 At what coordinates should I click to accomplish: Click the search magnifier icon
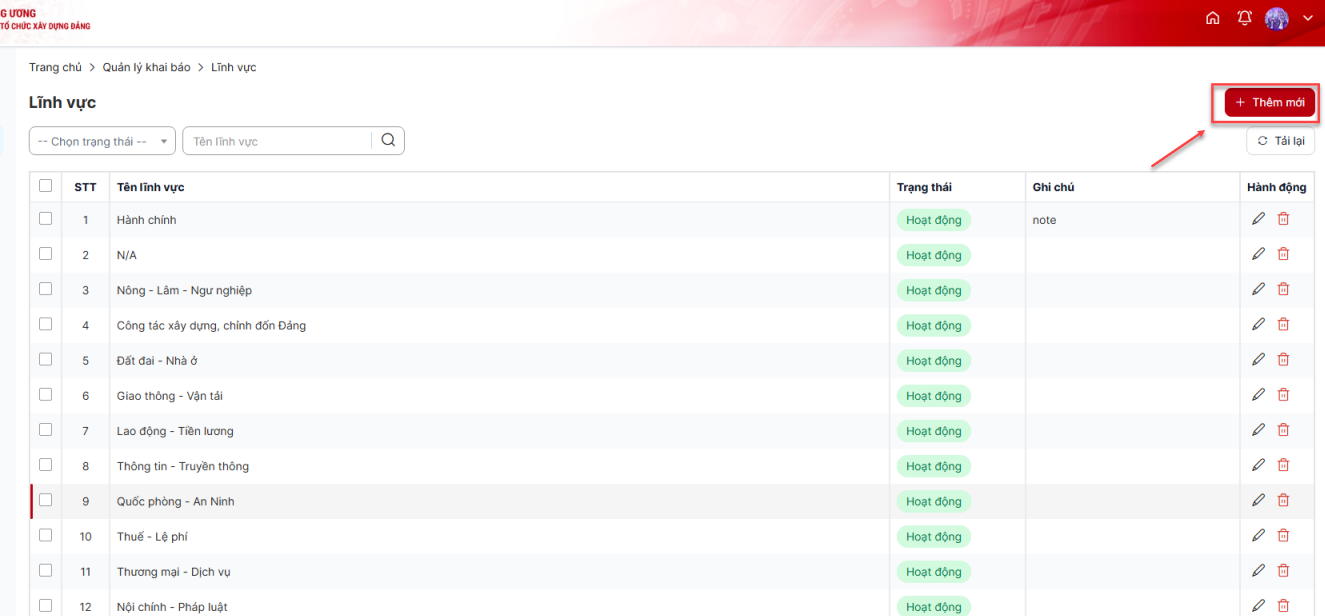(388, 141)
